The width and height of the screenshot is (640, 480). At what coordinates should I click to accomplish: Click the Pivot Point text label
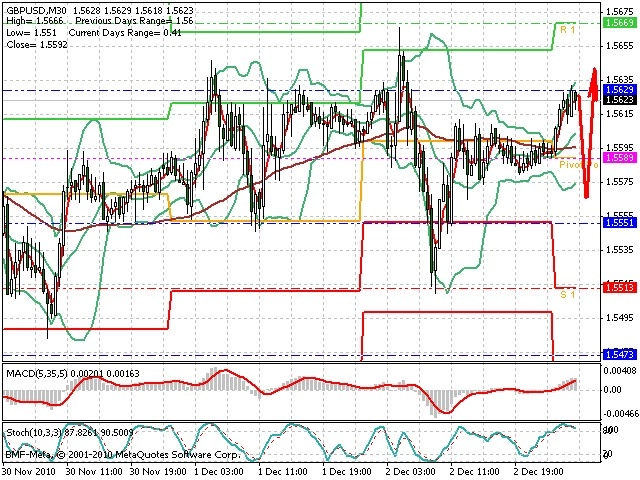point(578,165)
